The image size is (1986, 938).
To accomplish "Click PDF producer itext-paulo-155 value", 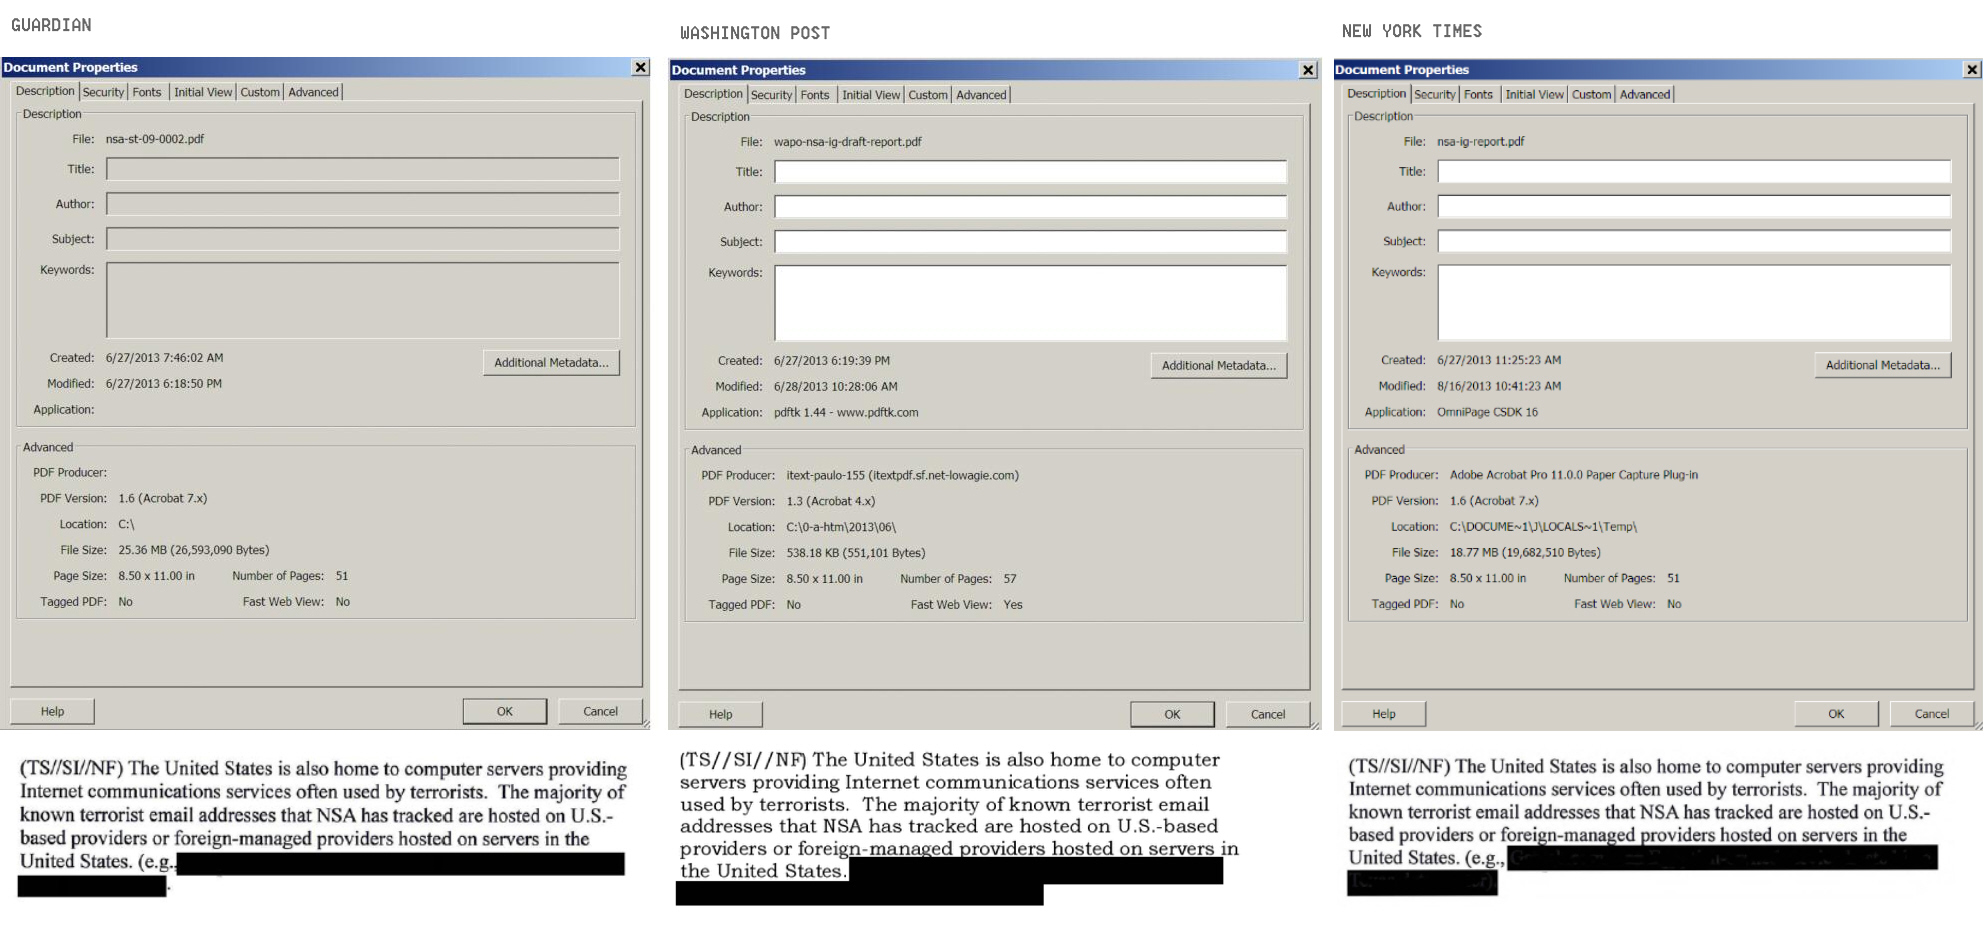I will 903,475.
